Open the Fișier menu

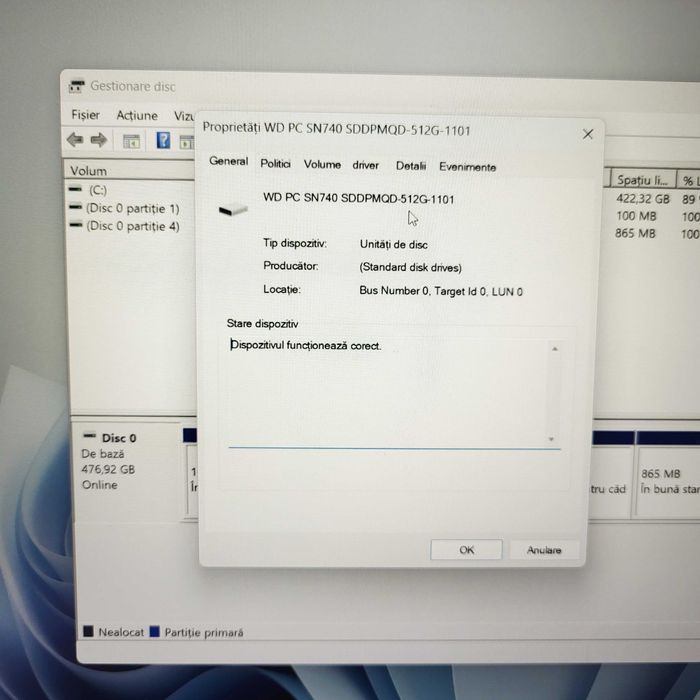coord(85,115)
